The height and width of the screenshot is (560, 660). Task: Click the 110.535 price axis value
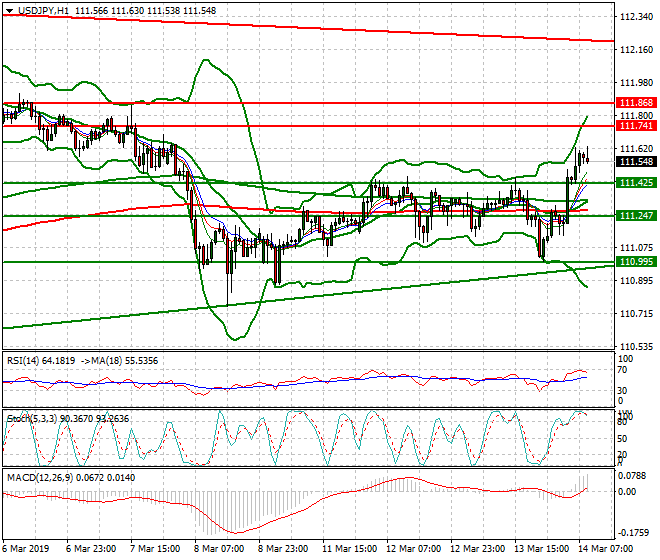pyautogui.click(x=636, y=347)
